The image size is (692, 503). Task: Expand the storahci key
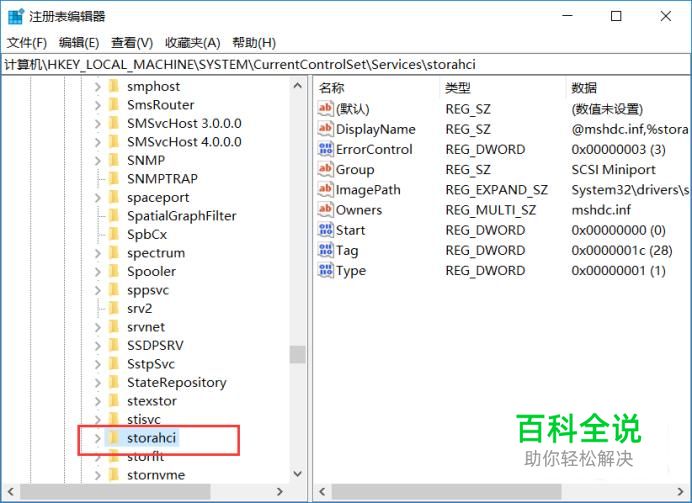98,438
